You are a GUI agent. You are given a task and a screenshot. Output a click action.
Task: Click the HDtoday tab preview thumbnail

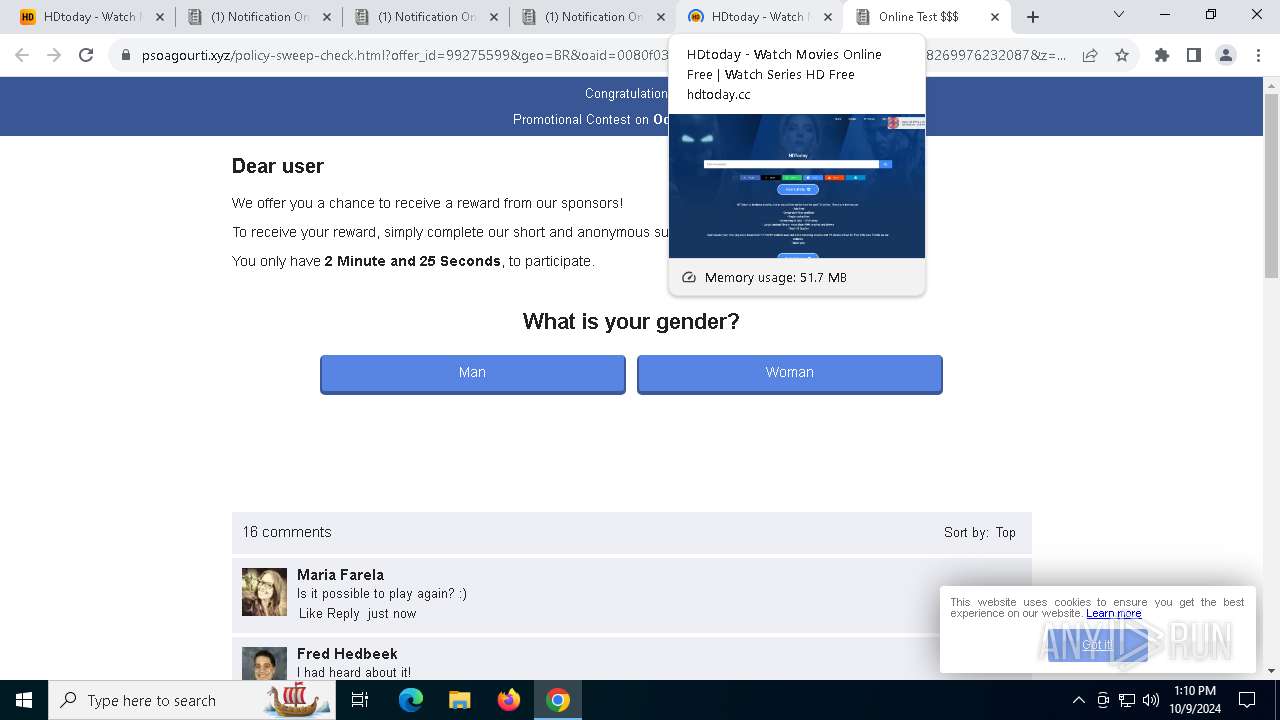pyautogui.click(x=797, y=186)
